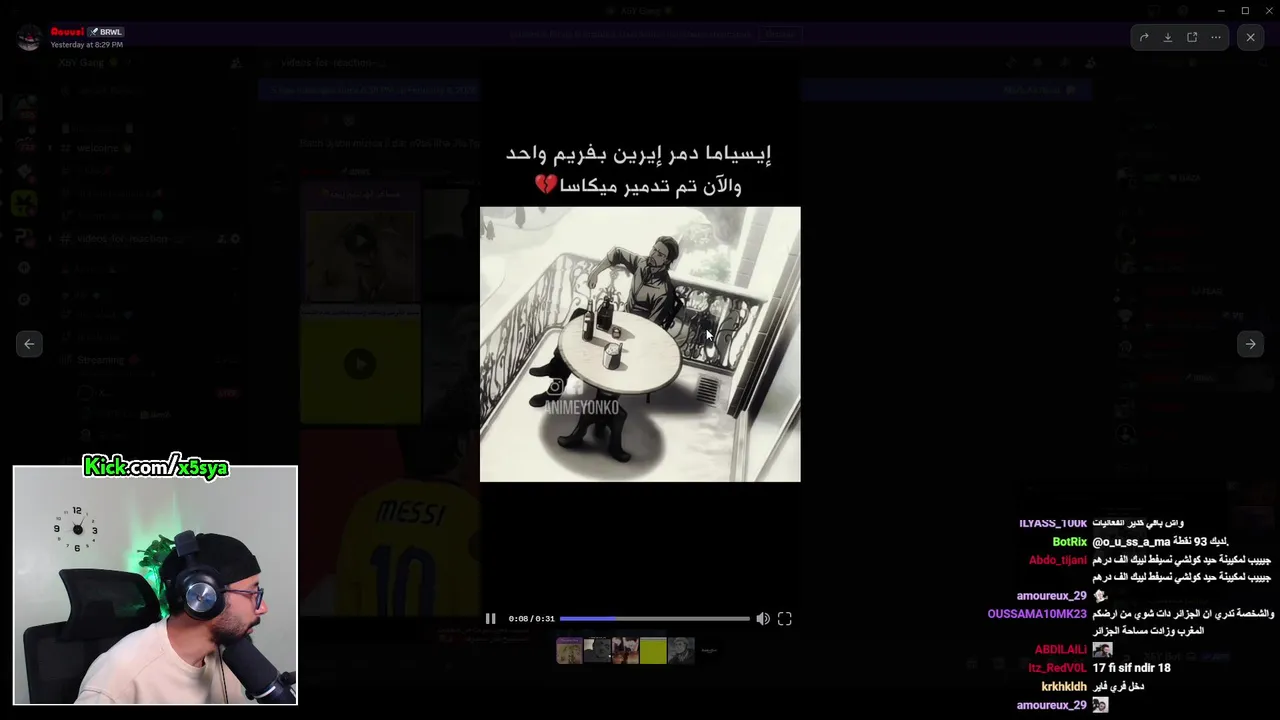Viewport: 1280px width, 720px height.
Task: Click the BRWL server tag badge
Action: point(106,32)
